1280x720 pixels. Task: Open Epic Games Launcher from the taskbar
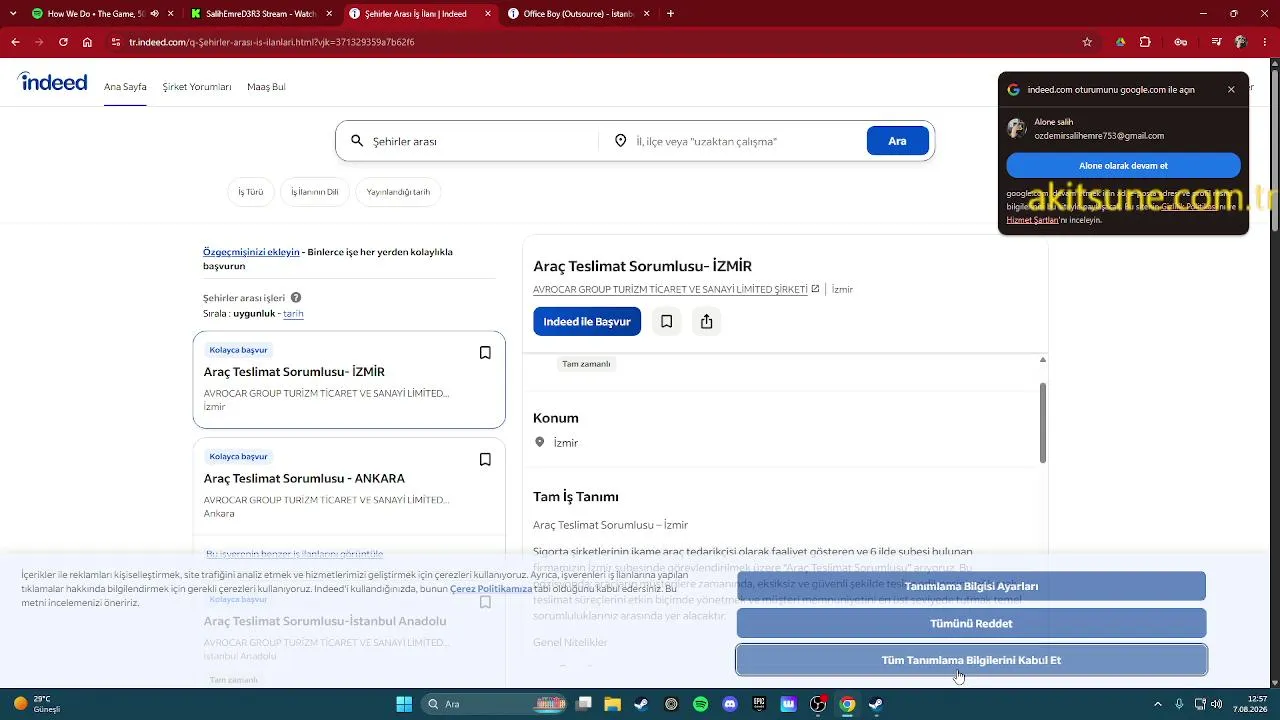click(759, 704)
